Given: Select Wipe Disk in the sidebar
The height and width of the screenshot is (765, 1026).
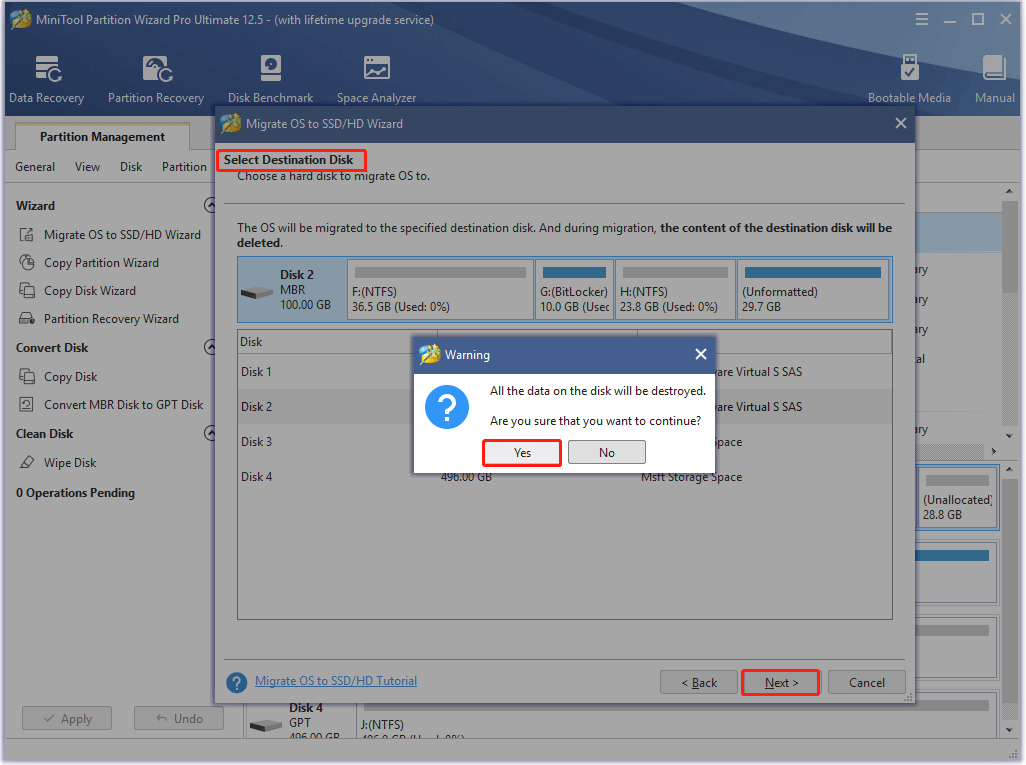Looking at the screenshot, I should (70, 463).
